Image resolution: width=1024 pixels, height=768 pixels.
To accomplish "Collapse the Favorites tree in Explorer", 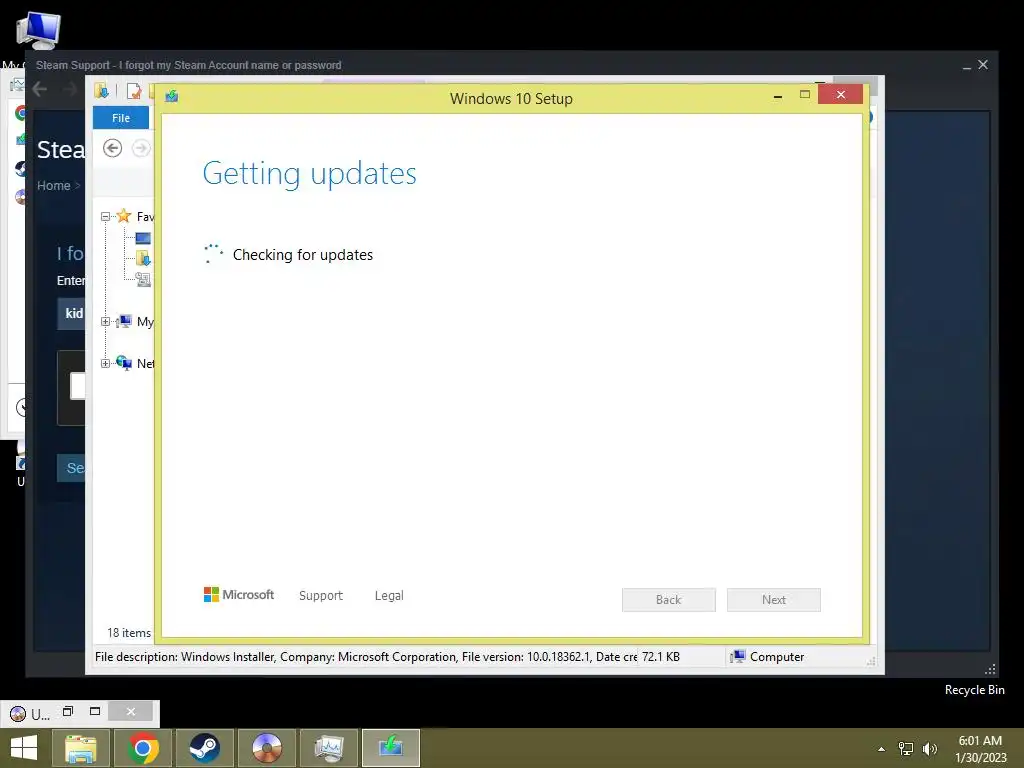I will 105,216.
